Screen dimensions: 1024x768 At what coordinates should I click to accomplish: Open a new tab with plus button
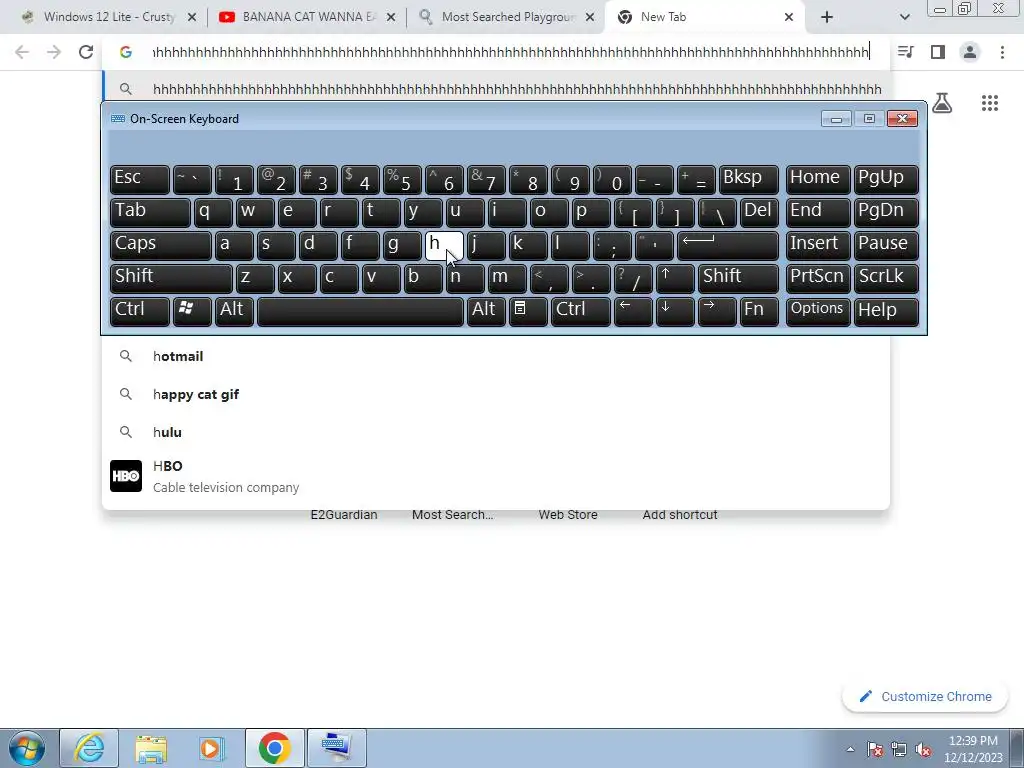(x=827, y=17)
